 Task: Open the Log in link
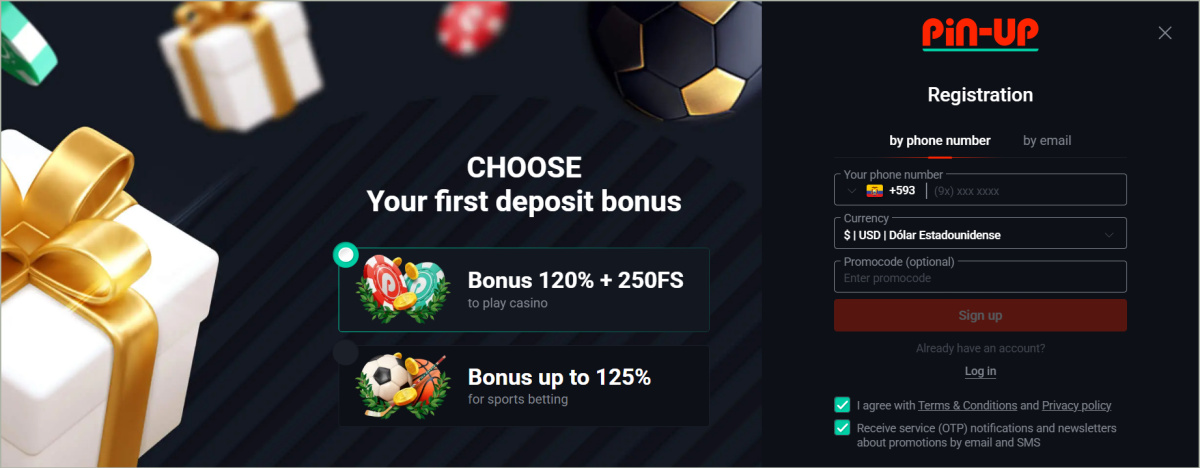coord(980,371)
